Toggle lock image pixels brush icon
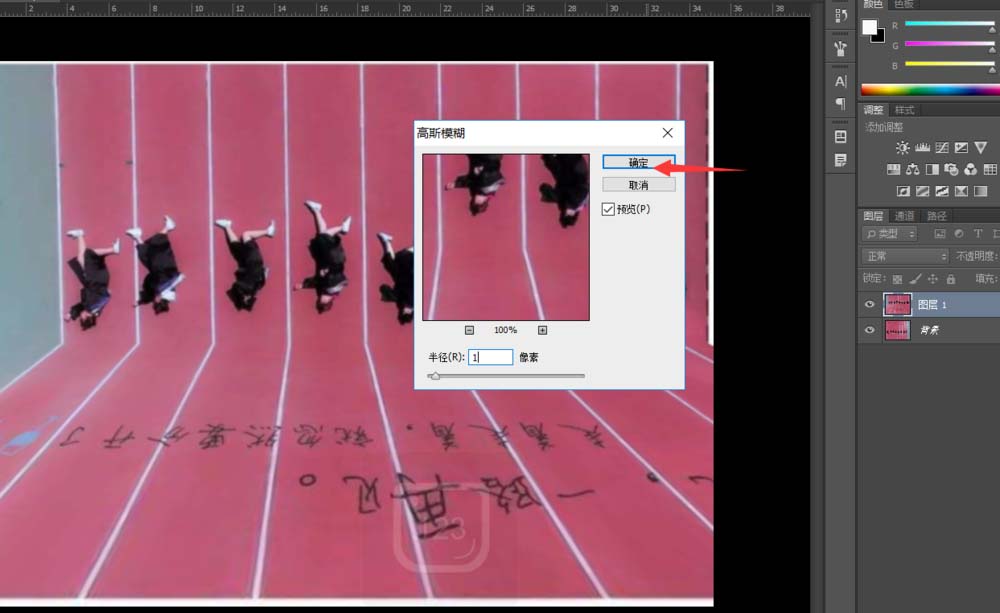Image resolution: width=1000 pixels, height=613 pixels. pyautogui.click(x=915, y=279)
